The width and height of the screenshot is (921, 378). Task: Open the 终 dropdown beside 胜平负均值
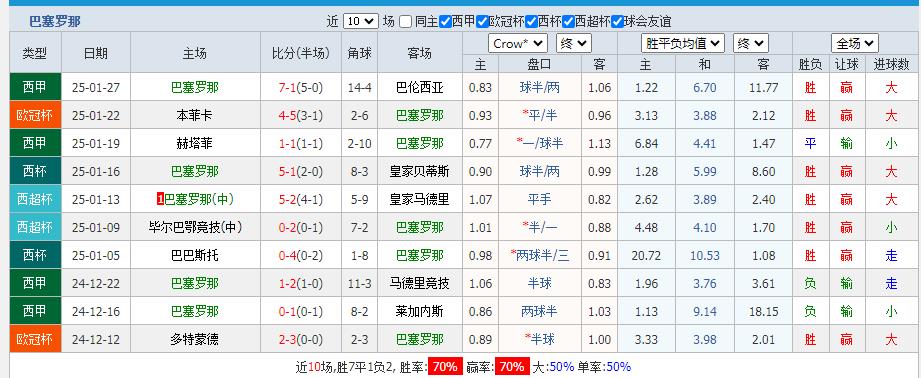[751, 43]
